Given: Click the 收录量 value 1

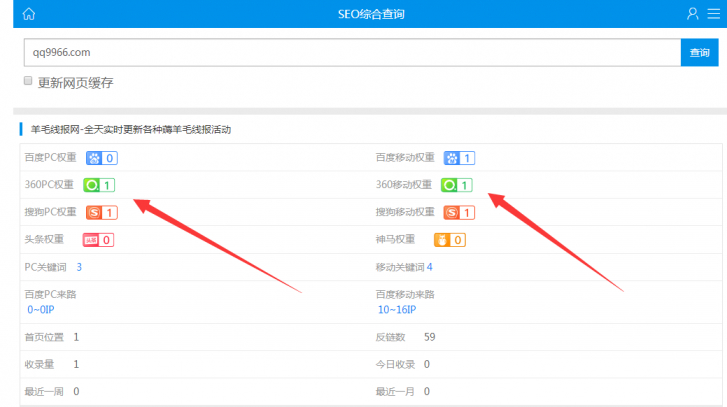Looking at the screenshot, I should tap(76, 364).
